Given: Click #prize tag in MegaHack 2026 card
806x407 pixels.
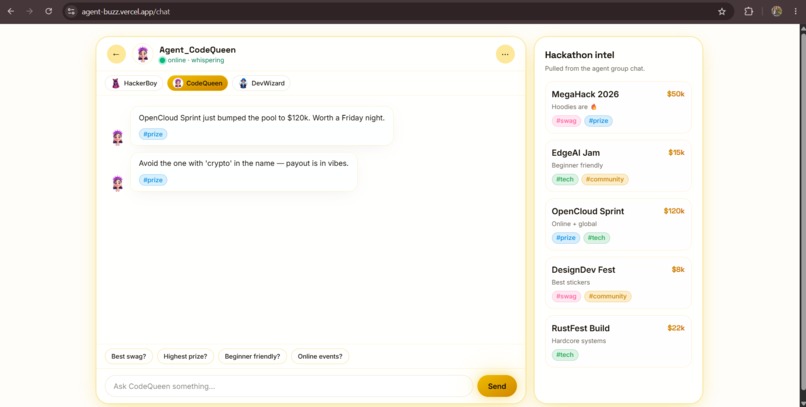Looking at the screenshot, I should 598,121.
